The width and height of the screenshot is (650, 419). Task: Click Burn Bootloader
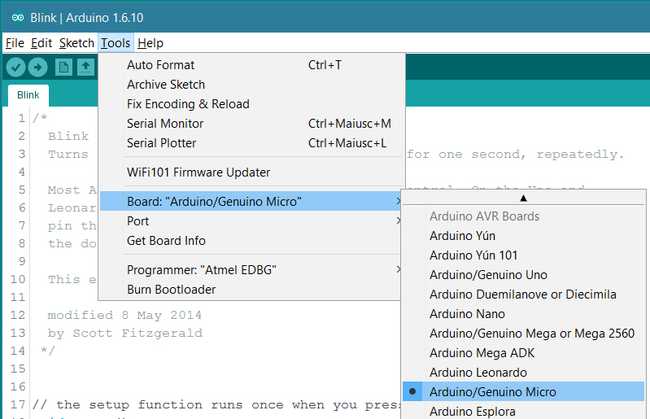pyautogui.click(x=171, y=290)
